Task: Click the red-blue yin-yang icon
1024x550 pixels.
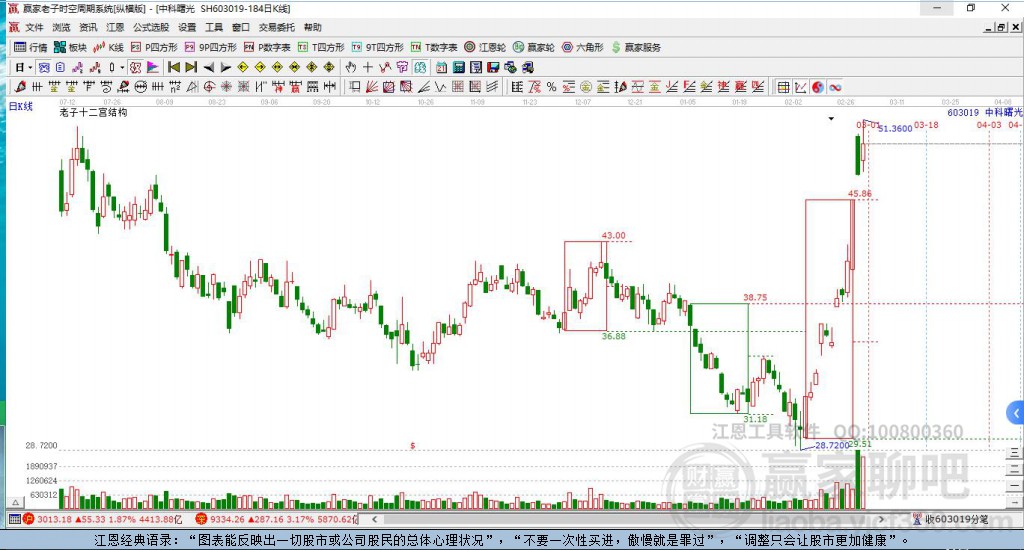Action: (x=818, y=87)
